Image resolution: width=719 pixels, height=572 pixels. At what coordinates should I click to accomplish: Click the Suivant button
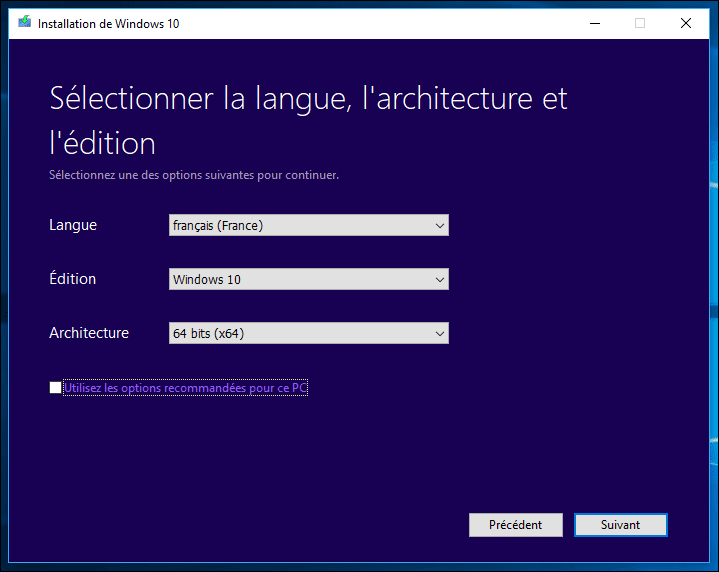(x=620, y=525)
